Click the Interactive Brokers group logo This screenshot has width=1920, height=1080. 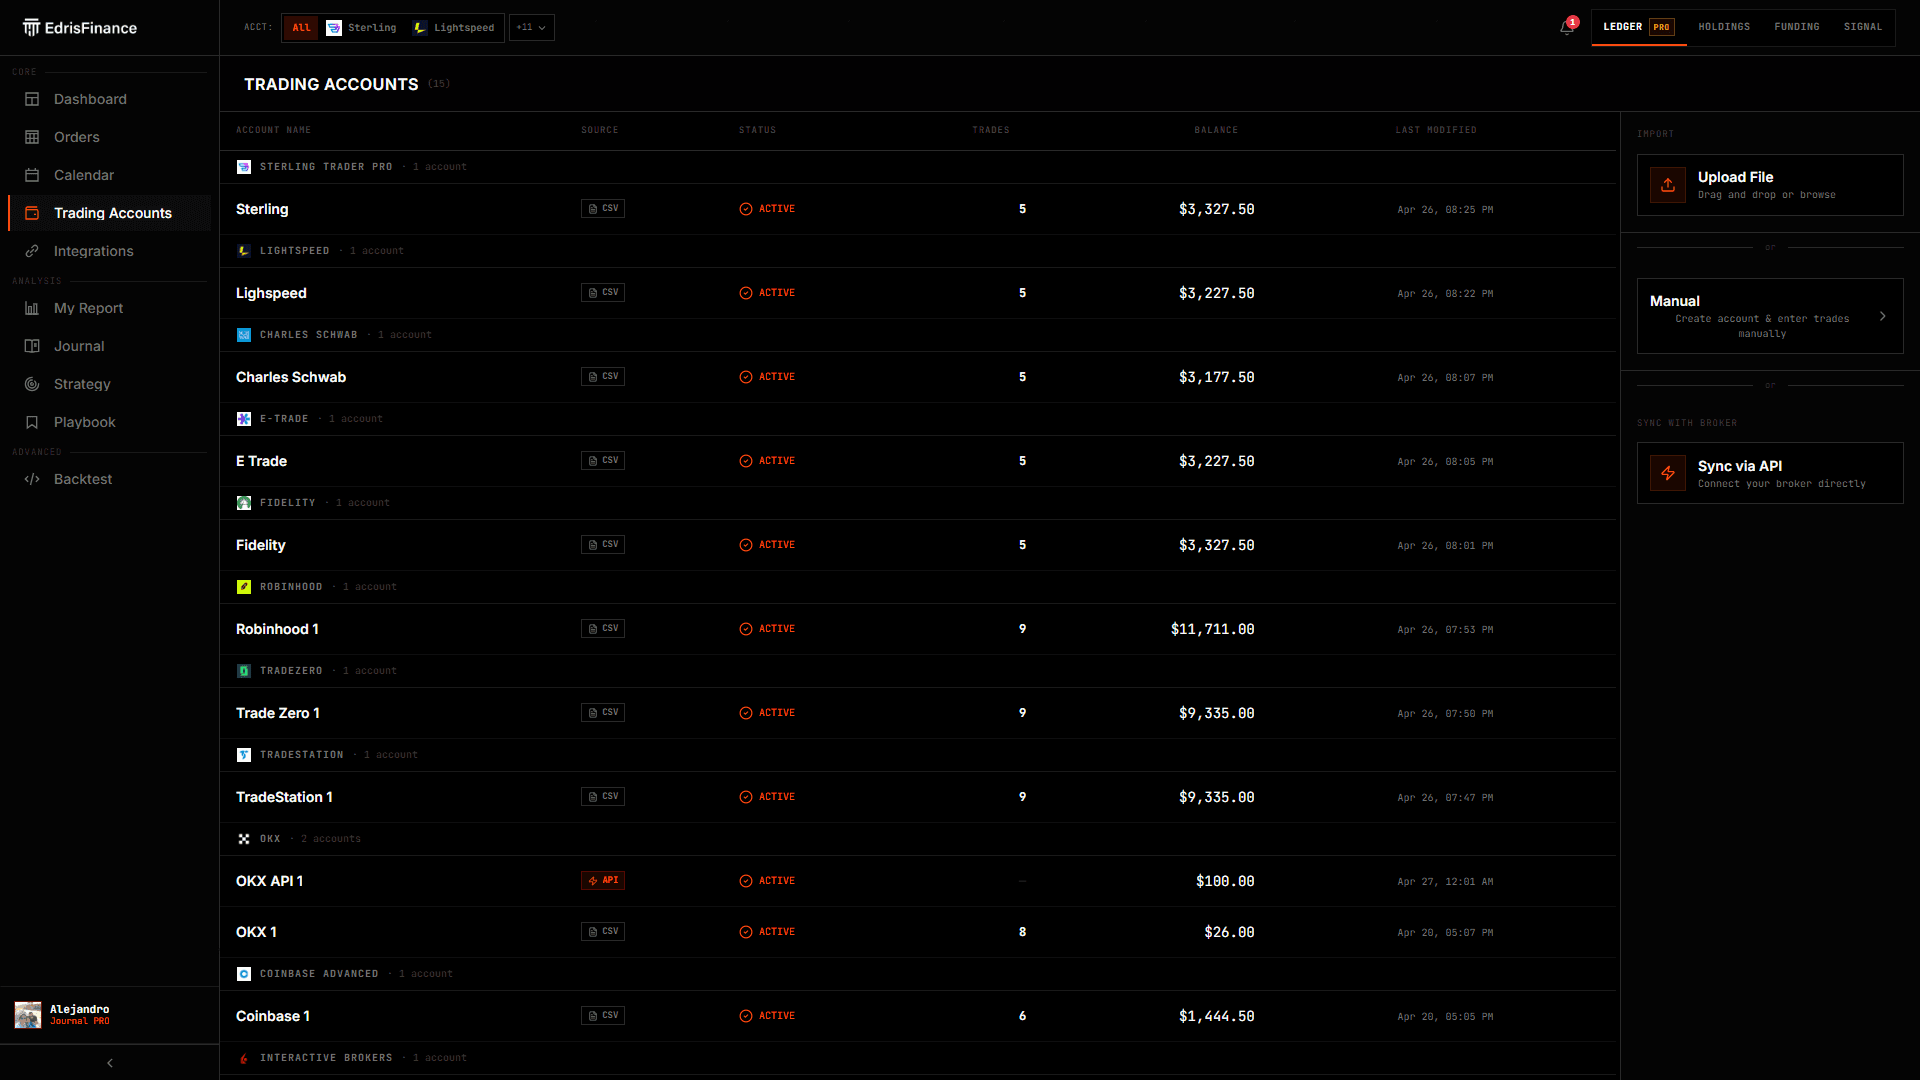244,1058
